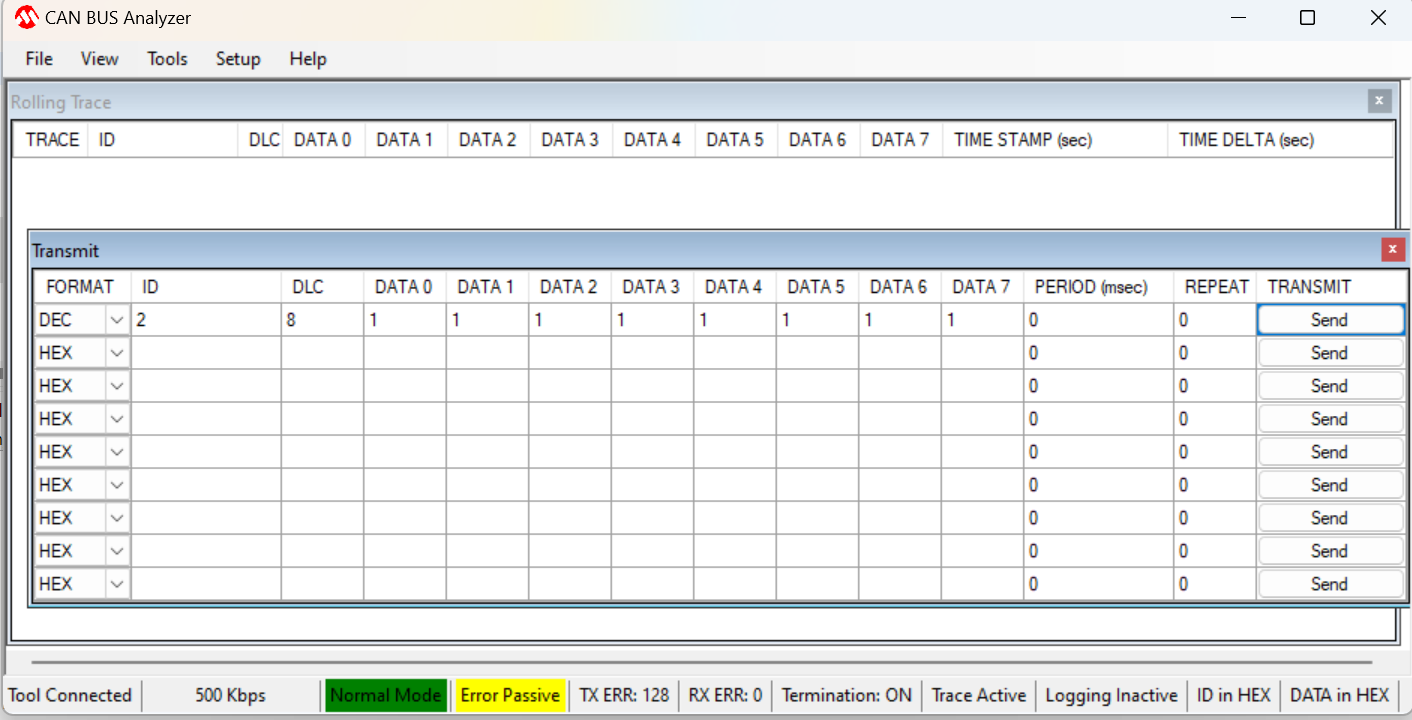Click the TIME DELTA (sec) column header
This screenshot has height=720, width=1412.
click(x=1280, y=140)
